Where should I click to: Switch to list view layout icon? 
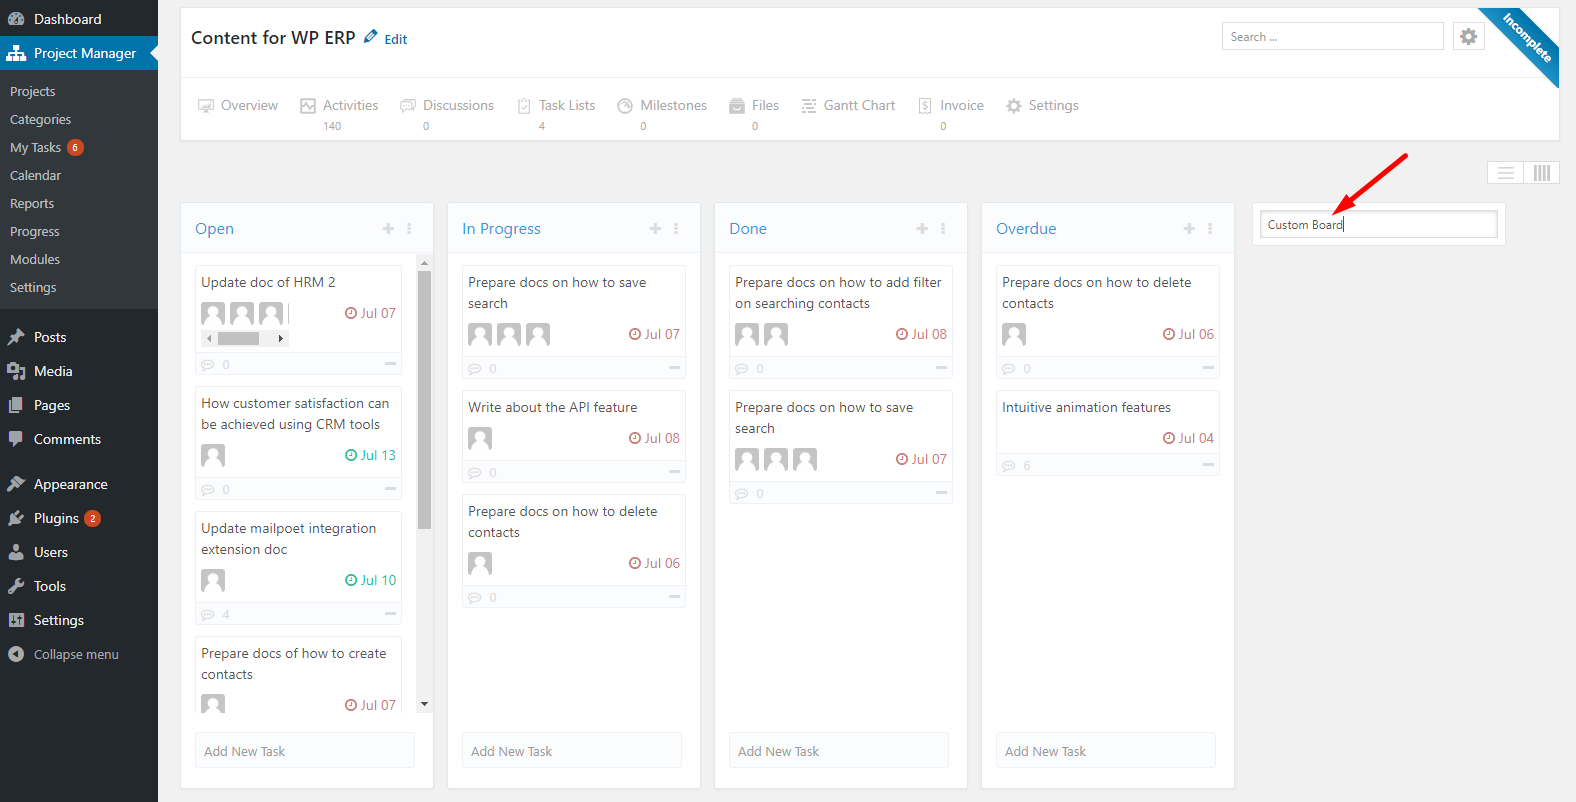[1505, 173]
